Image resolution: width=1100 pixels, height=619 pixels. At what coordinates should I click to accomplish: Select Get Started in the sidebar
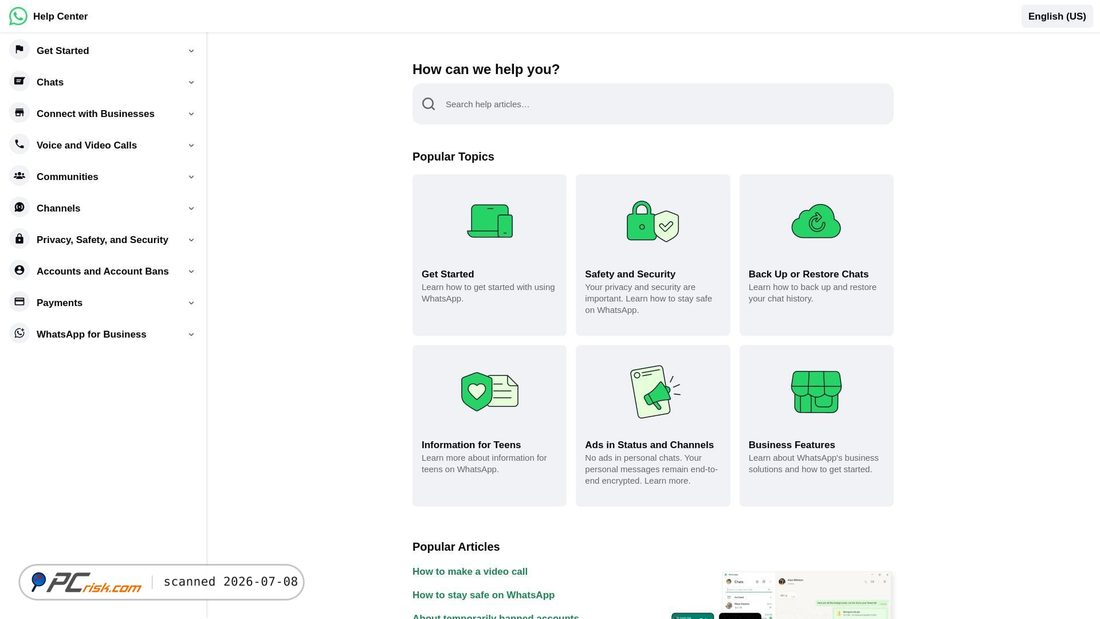62,51
